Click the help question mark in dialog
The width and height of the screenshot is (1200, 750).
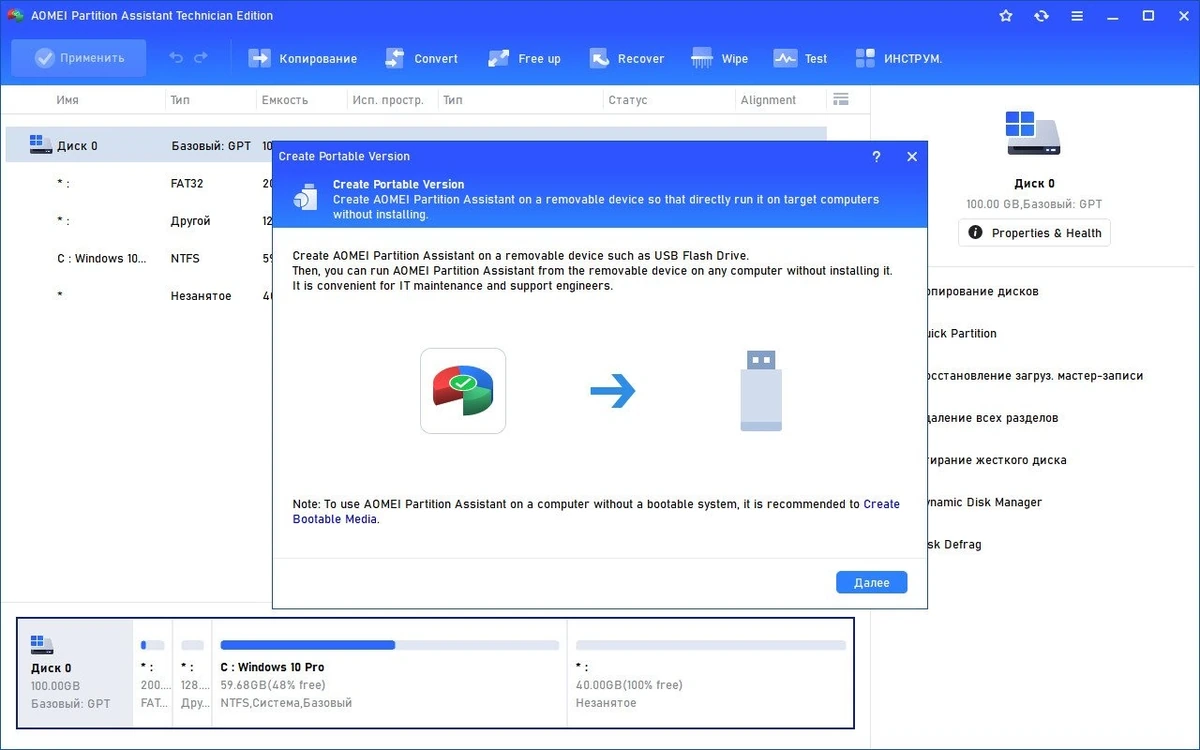tap(876, 156)
